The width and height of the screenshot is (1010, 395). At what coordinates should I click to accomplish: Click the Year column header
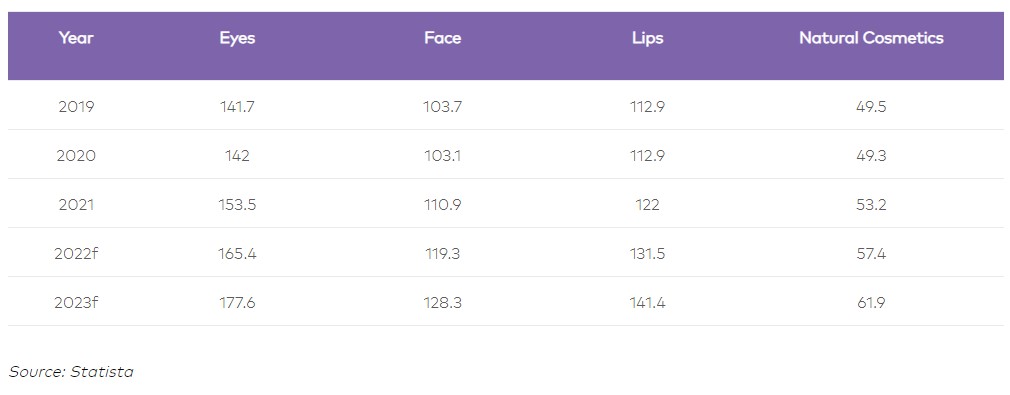(76, 38)
